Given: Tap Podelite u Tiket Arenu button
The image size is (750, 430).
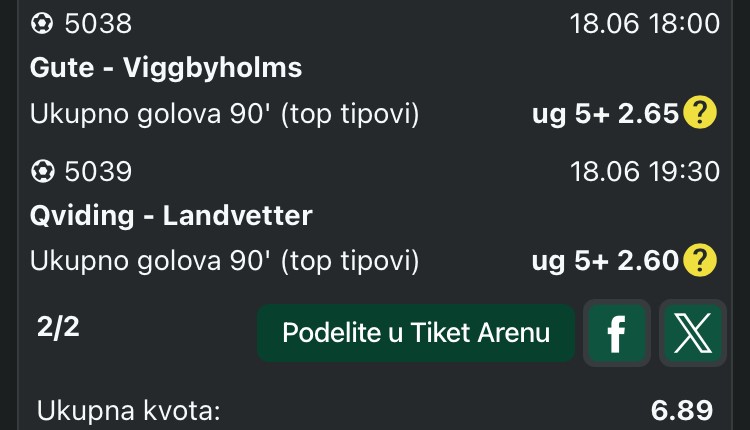Looking at the screenshot, I should (416, 333).
